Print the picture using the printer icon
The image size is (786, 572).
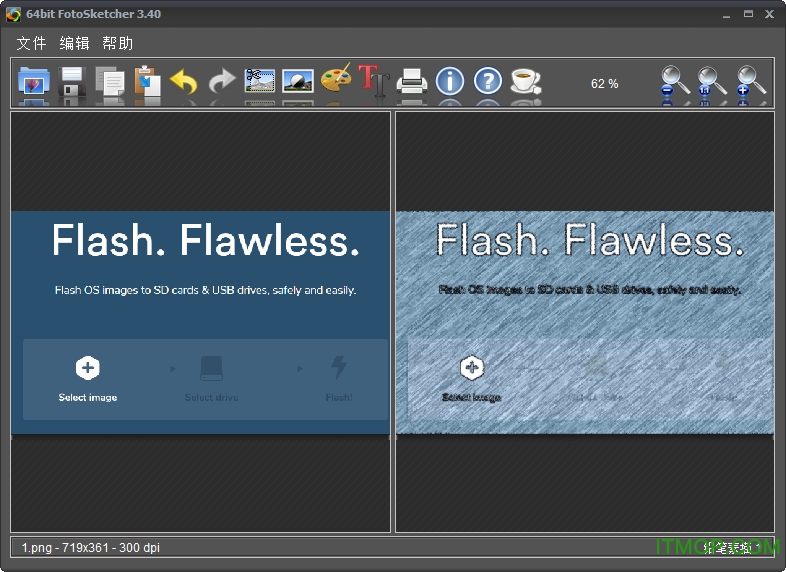coord(412,81)
